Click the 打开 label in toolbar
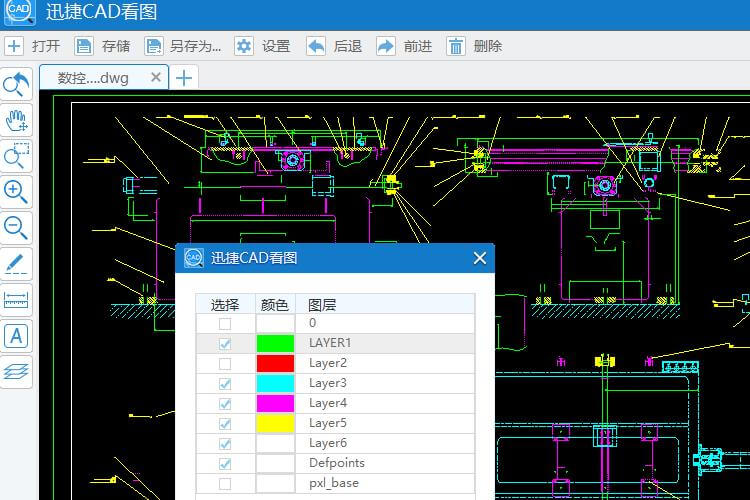 tap(46, 46)
